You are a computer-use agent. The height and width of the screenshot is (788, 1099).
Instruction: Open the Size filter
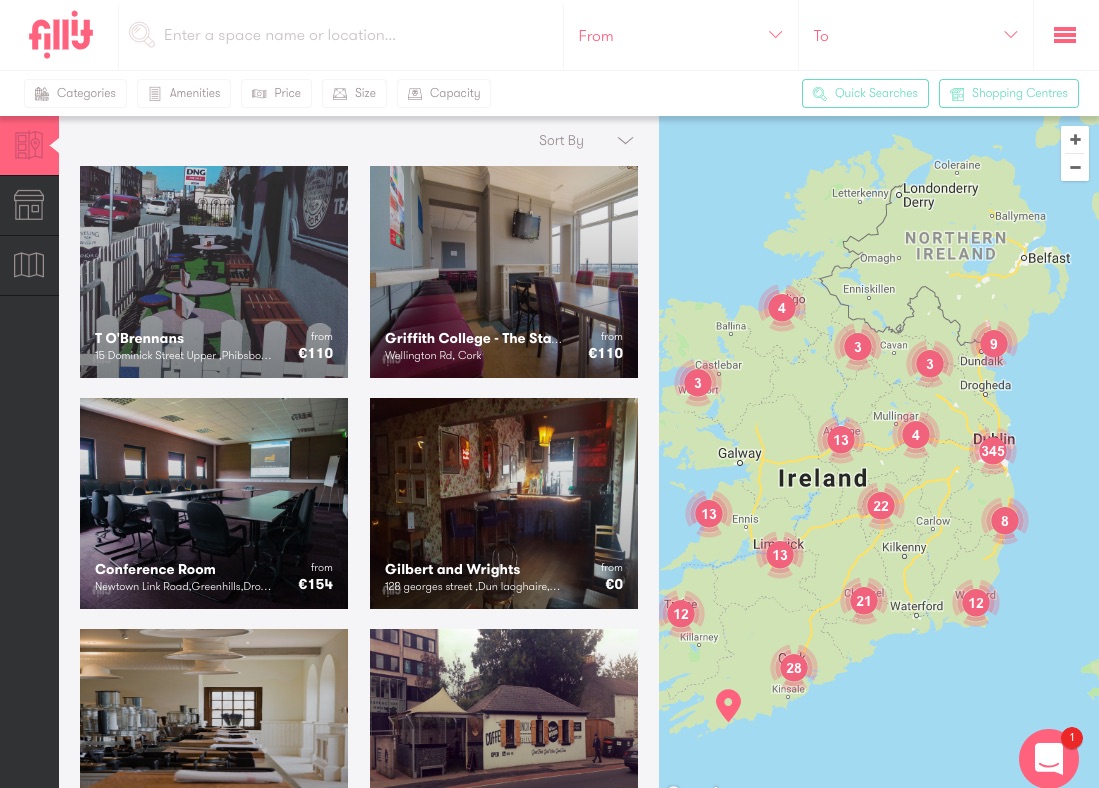tap(354, 93)
